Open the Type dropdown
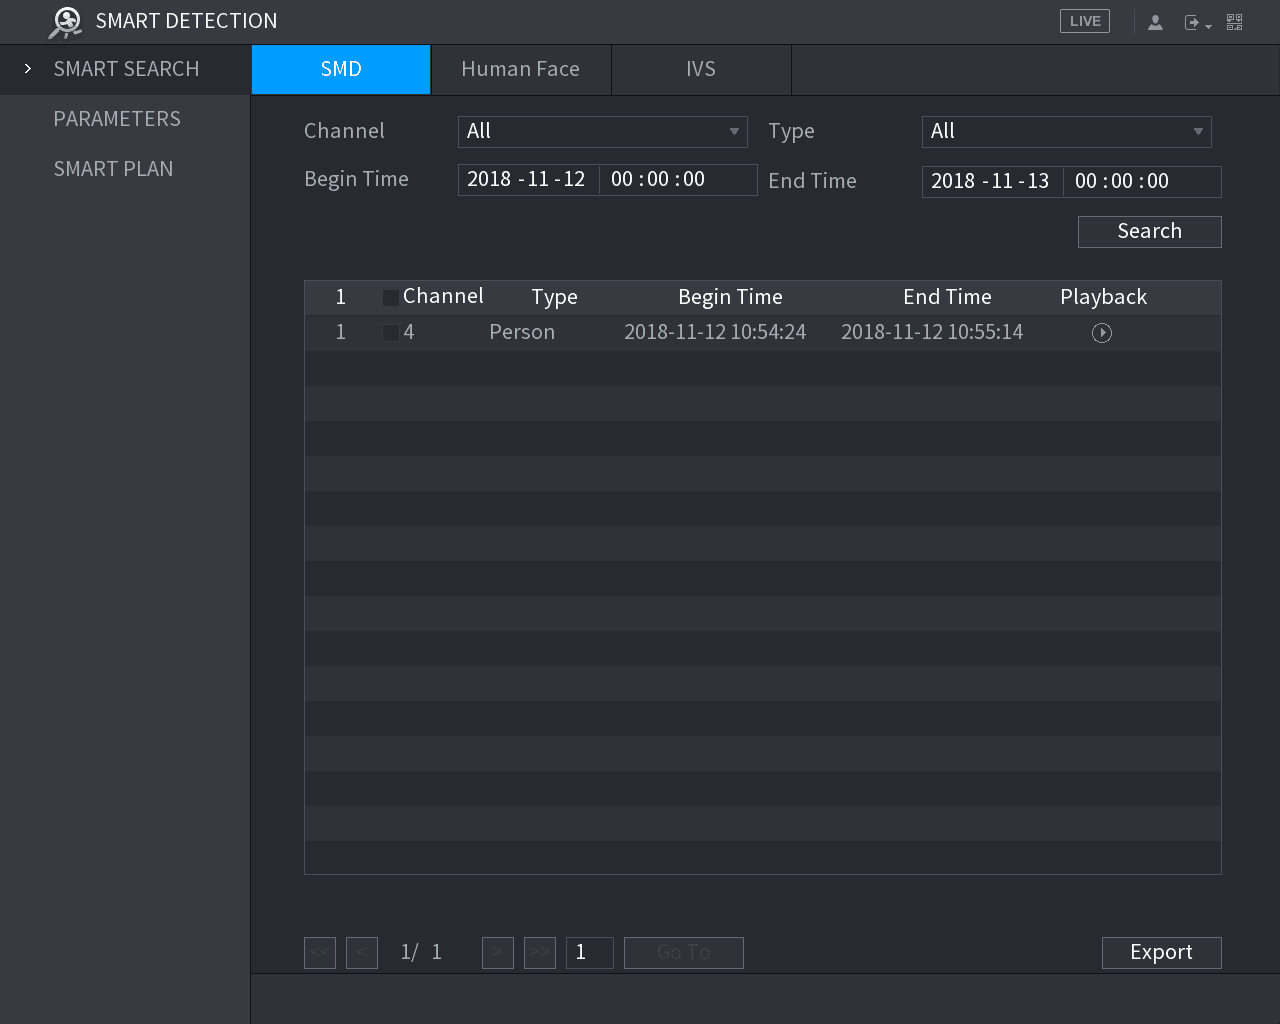The width and height of the screenshot is (1280, 1024). (1067, 131)
